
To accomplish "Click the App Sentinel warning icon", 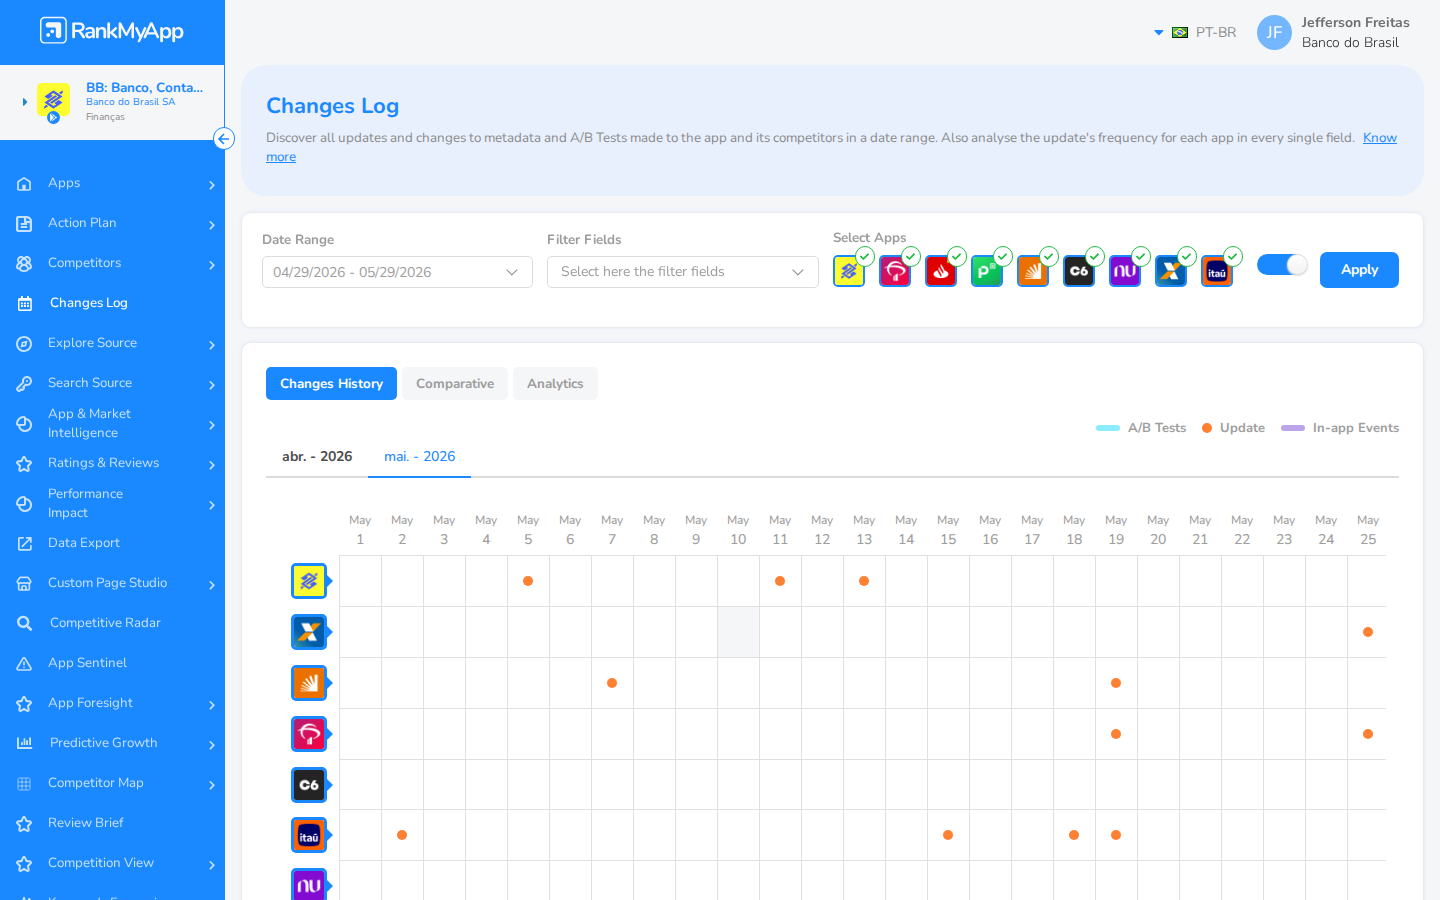I will [x=24, y=664].
